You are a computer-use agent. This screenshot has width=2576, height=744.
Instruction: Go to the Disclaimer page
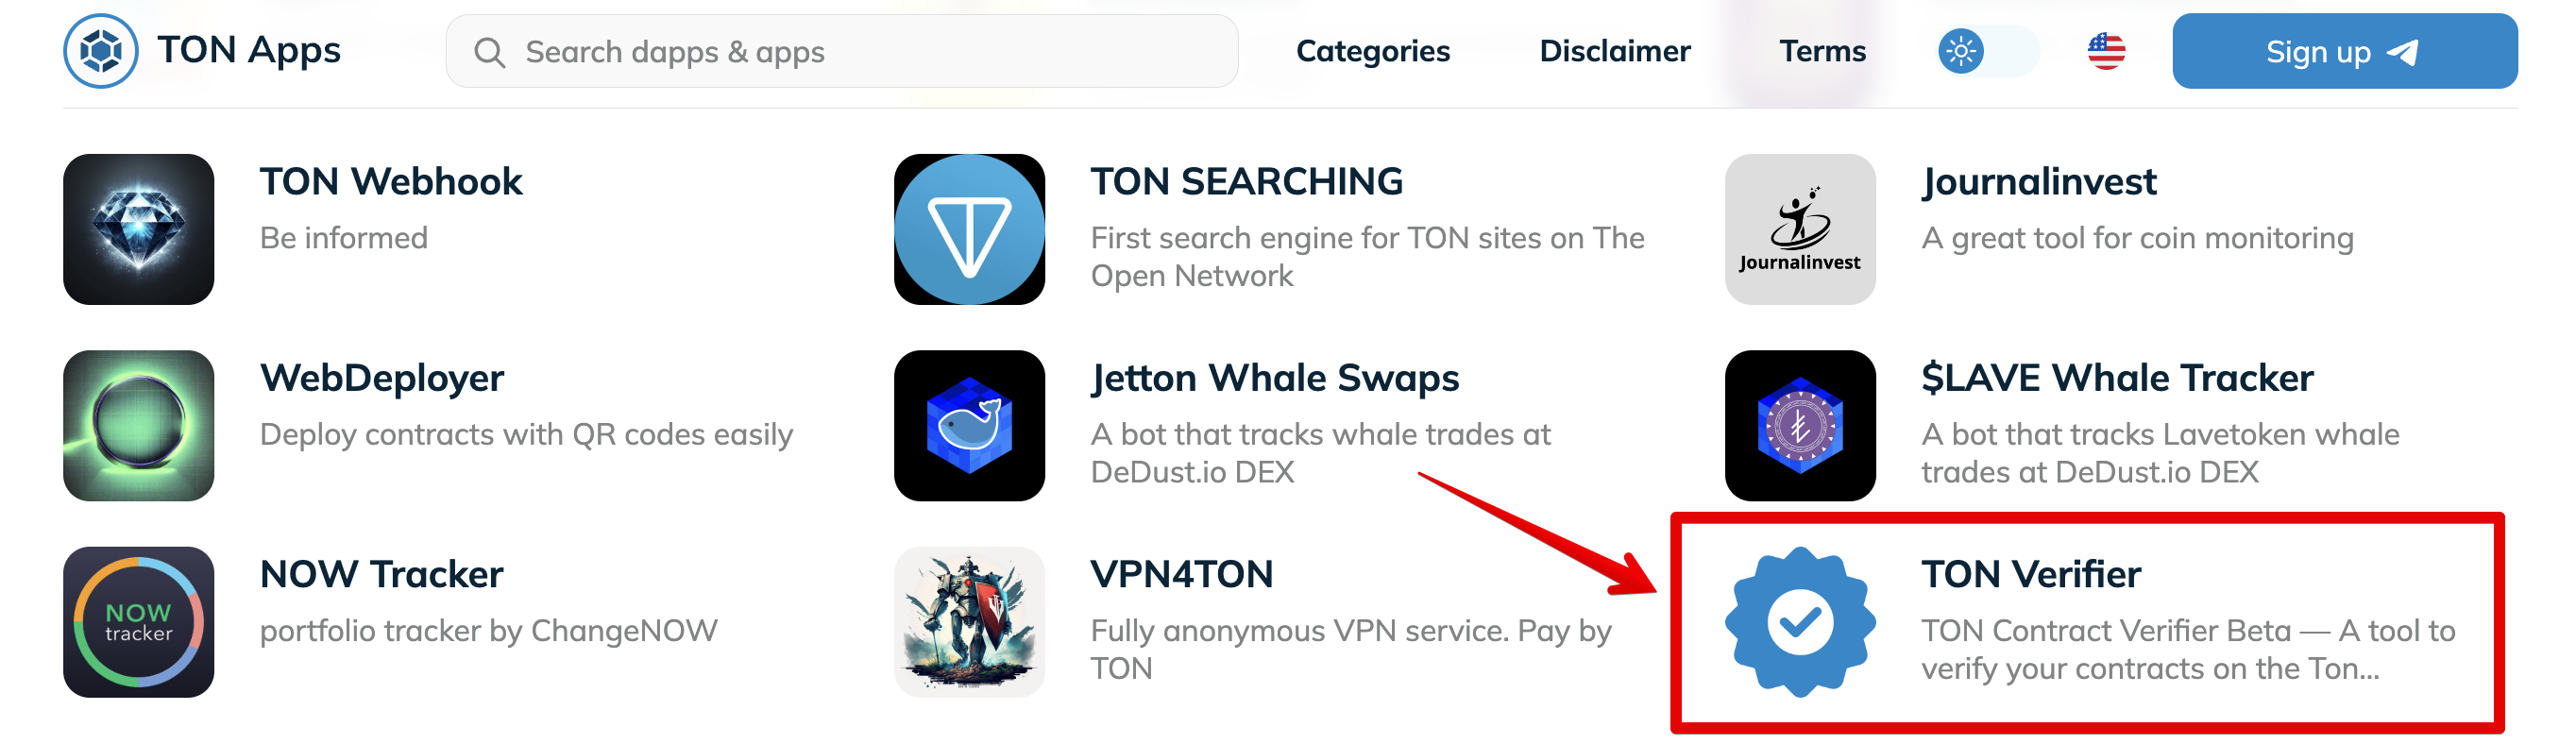pos(1614,51)
